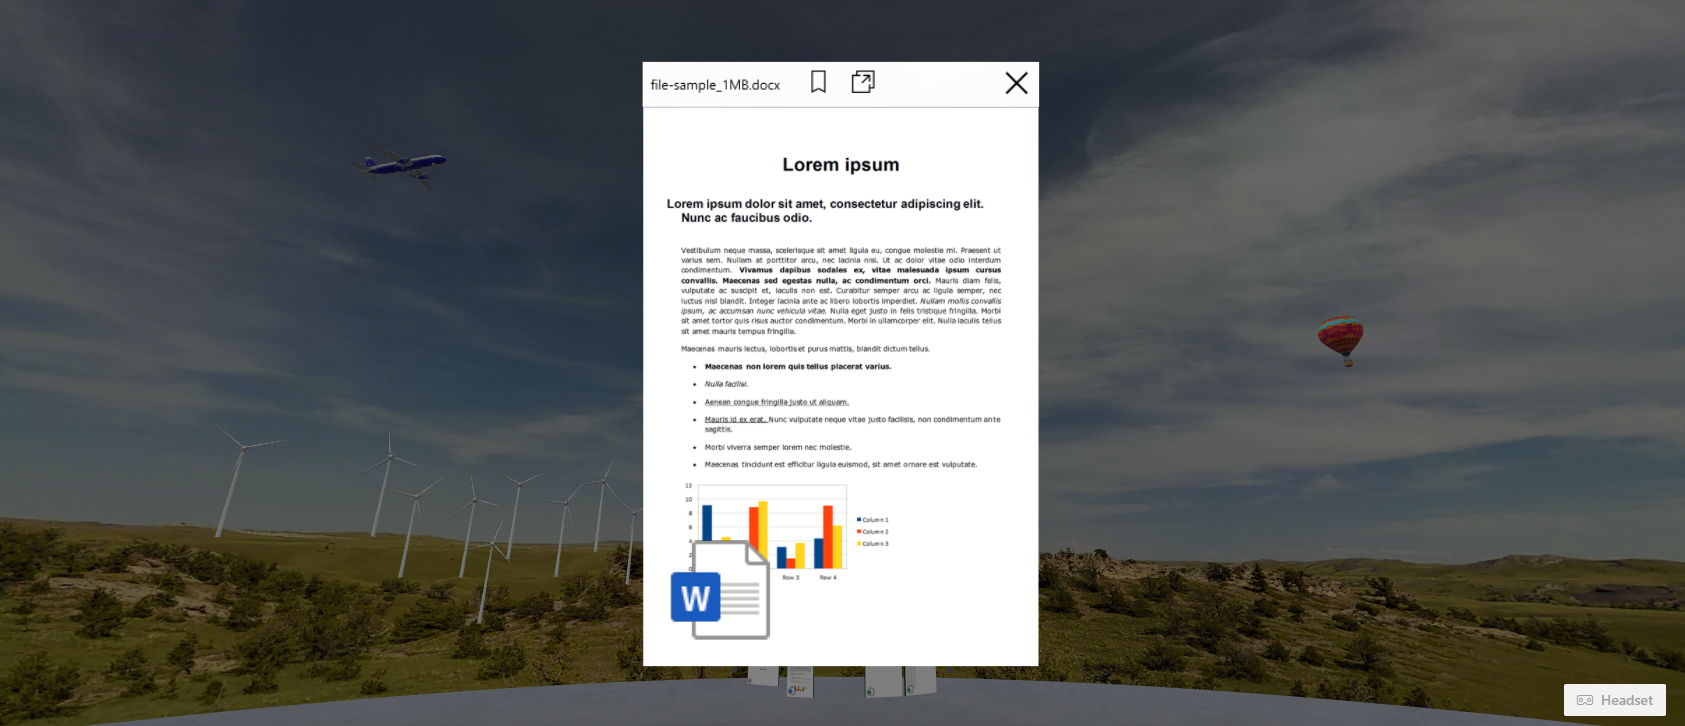
Task: Select the blue airplane in the sky
Action: 402,163
